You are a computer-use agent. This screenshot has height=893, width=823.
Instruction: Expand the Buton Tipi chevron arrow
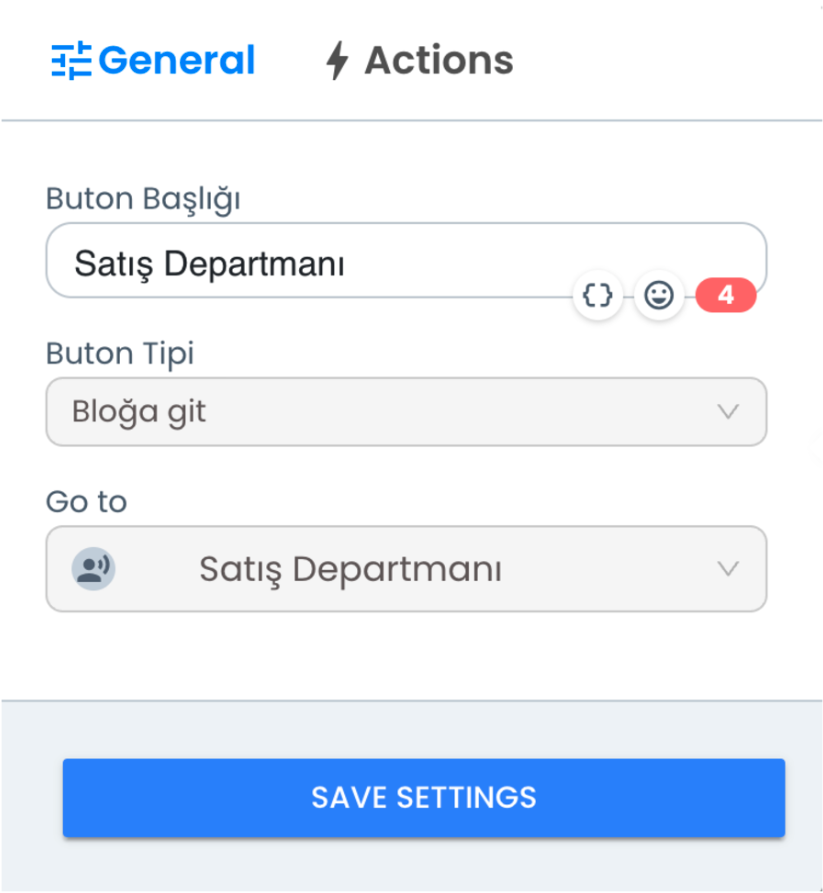pyautogui.click(x=728, y=411)
